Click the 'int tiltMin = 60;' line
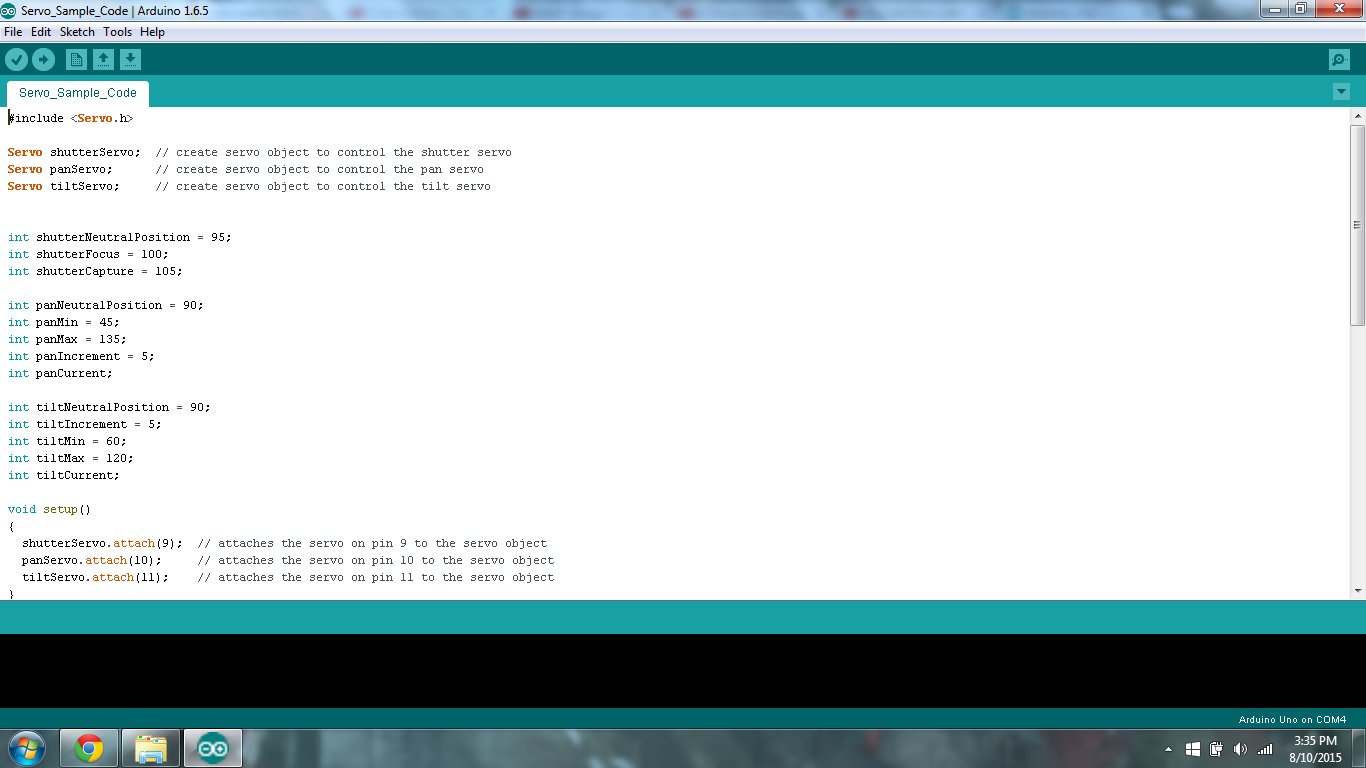 (67, 441)
